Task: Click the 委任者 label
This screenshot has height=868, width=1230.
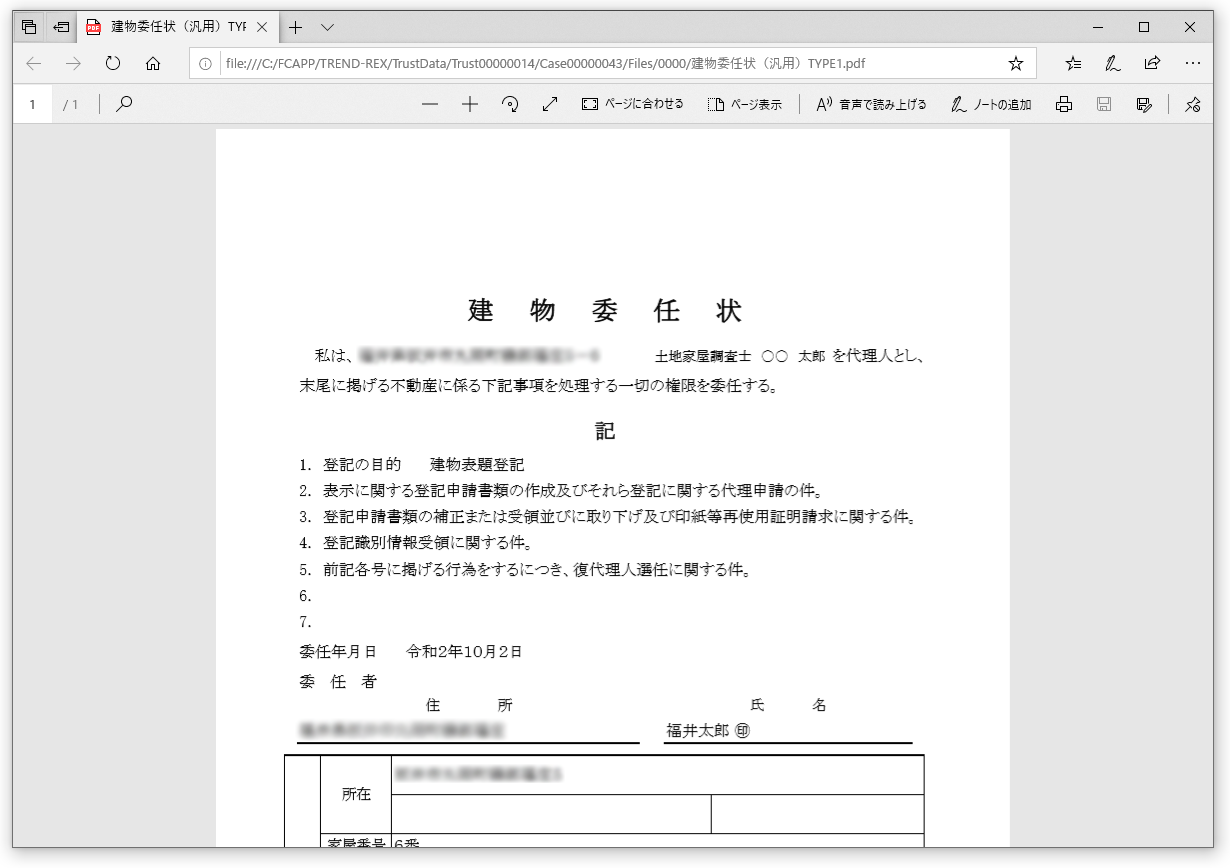Action: point(338,682)
